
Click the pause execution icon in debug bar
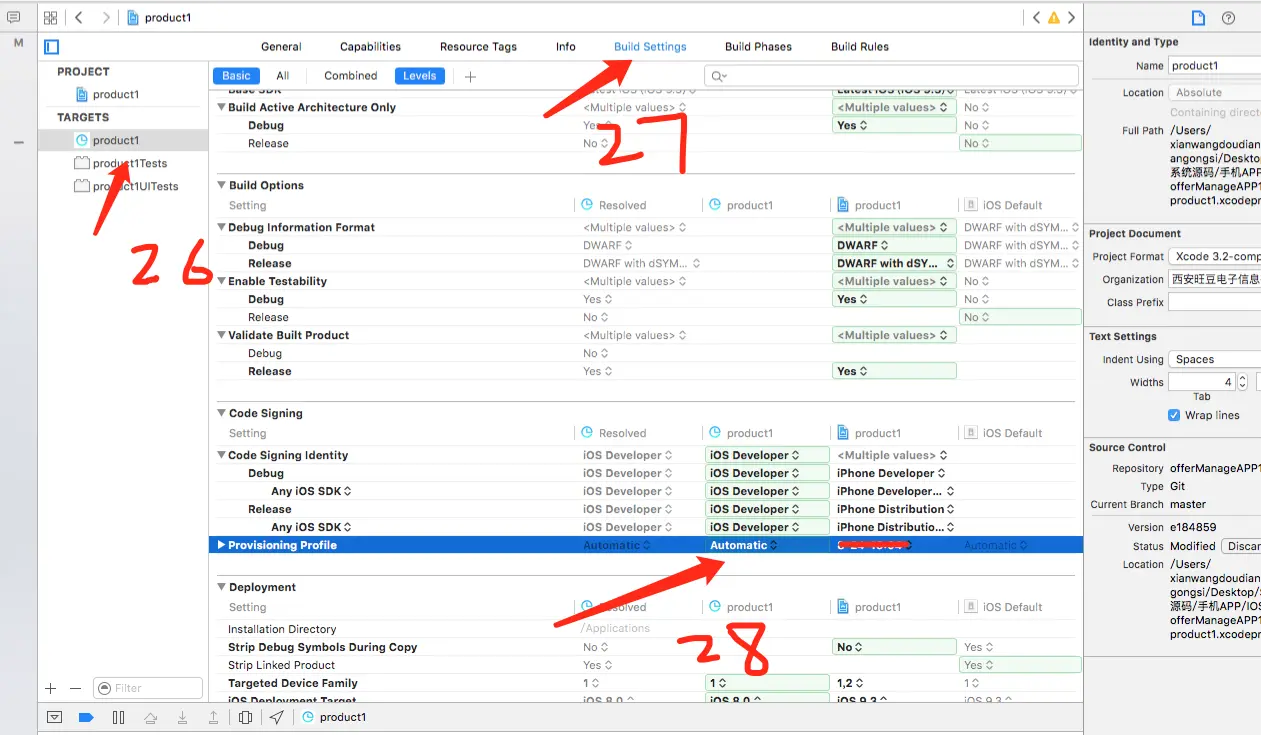point(118,717)
